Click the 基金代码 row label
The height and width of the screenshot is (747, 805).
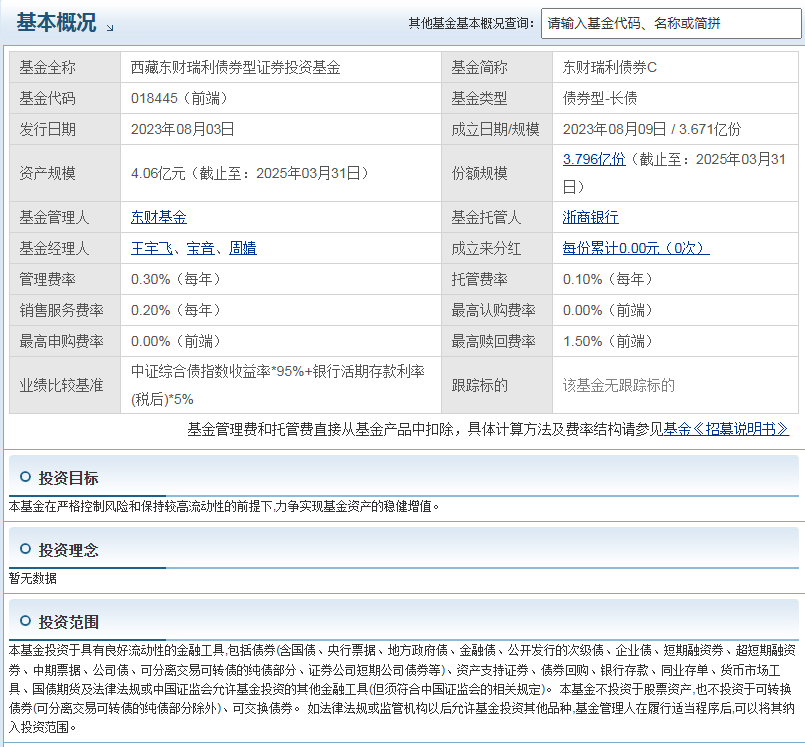[x=47, y=98]
